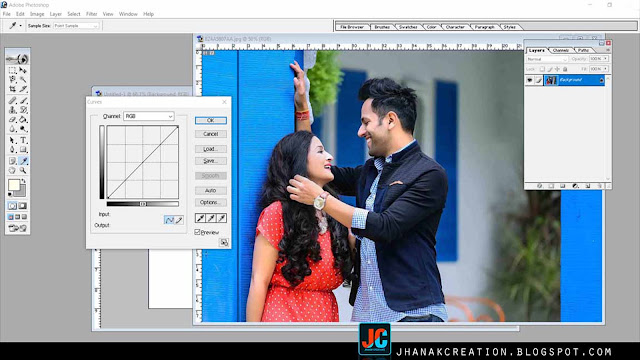Open the layer blend mode Normal dropdown
The height and width of the screenshot is (360, 640).
click(x=547, y=59)
